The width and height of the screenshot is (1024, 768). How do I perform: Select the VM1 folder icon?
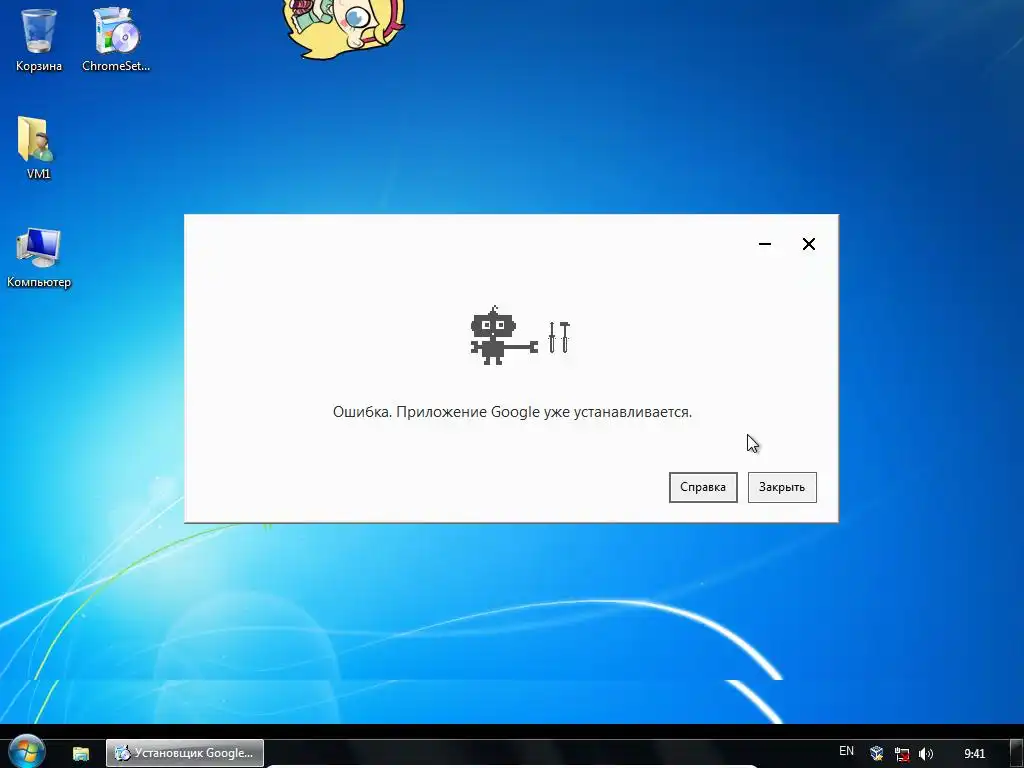[x=38, y=148]
